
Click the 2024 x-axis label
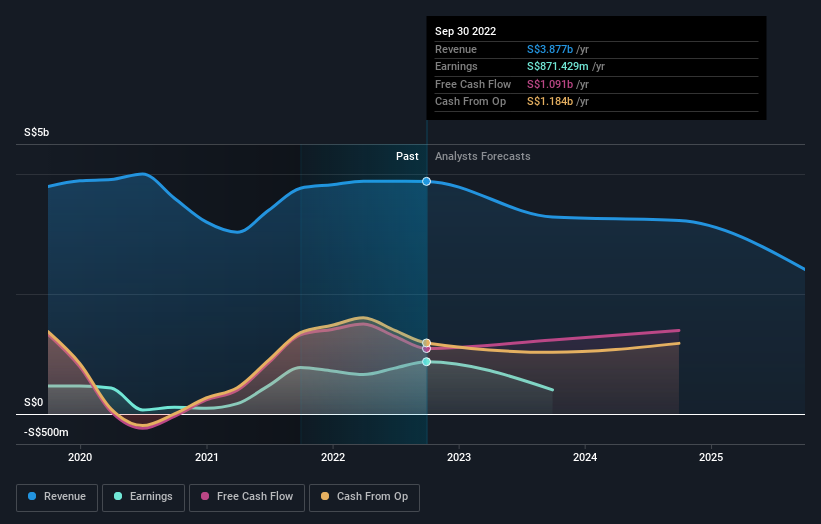coord(585,458)
